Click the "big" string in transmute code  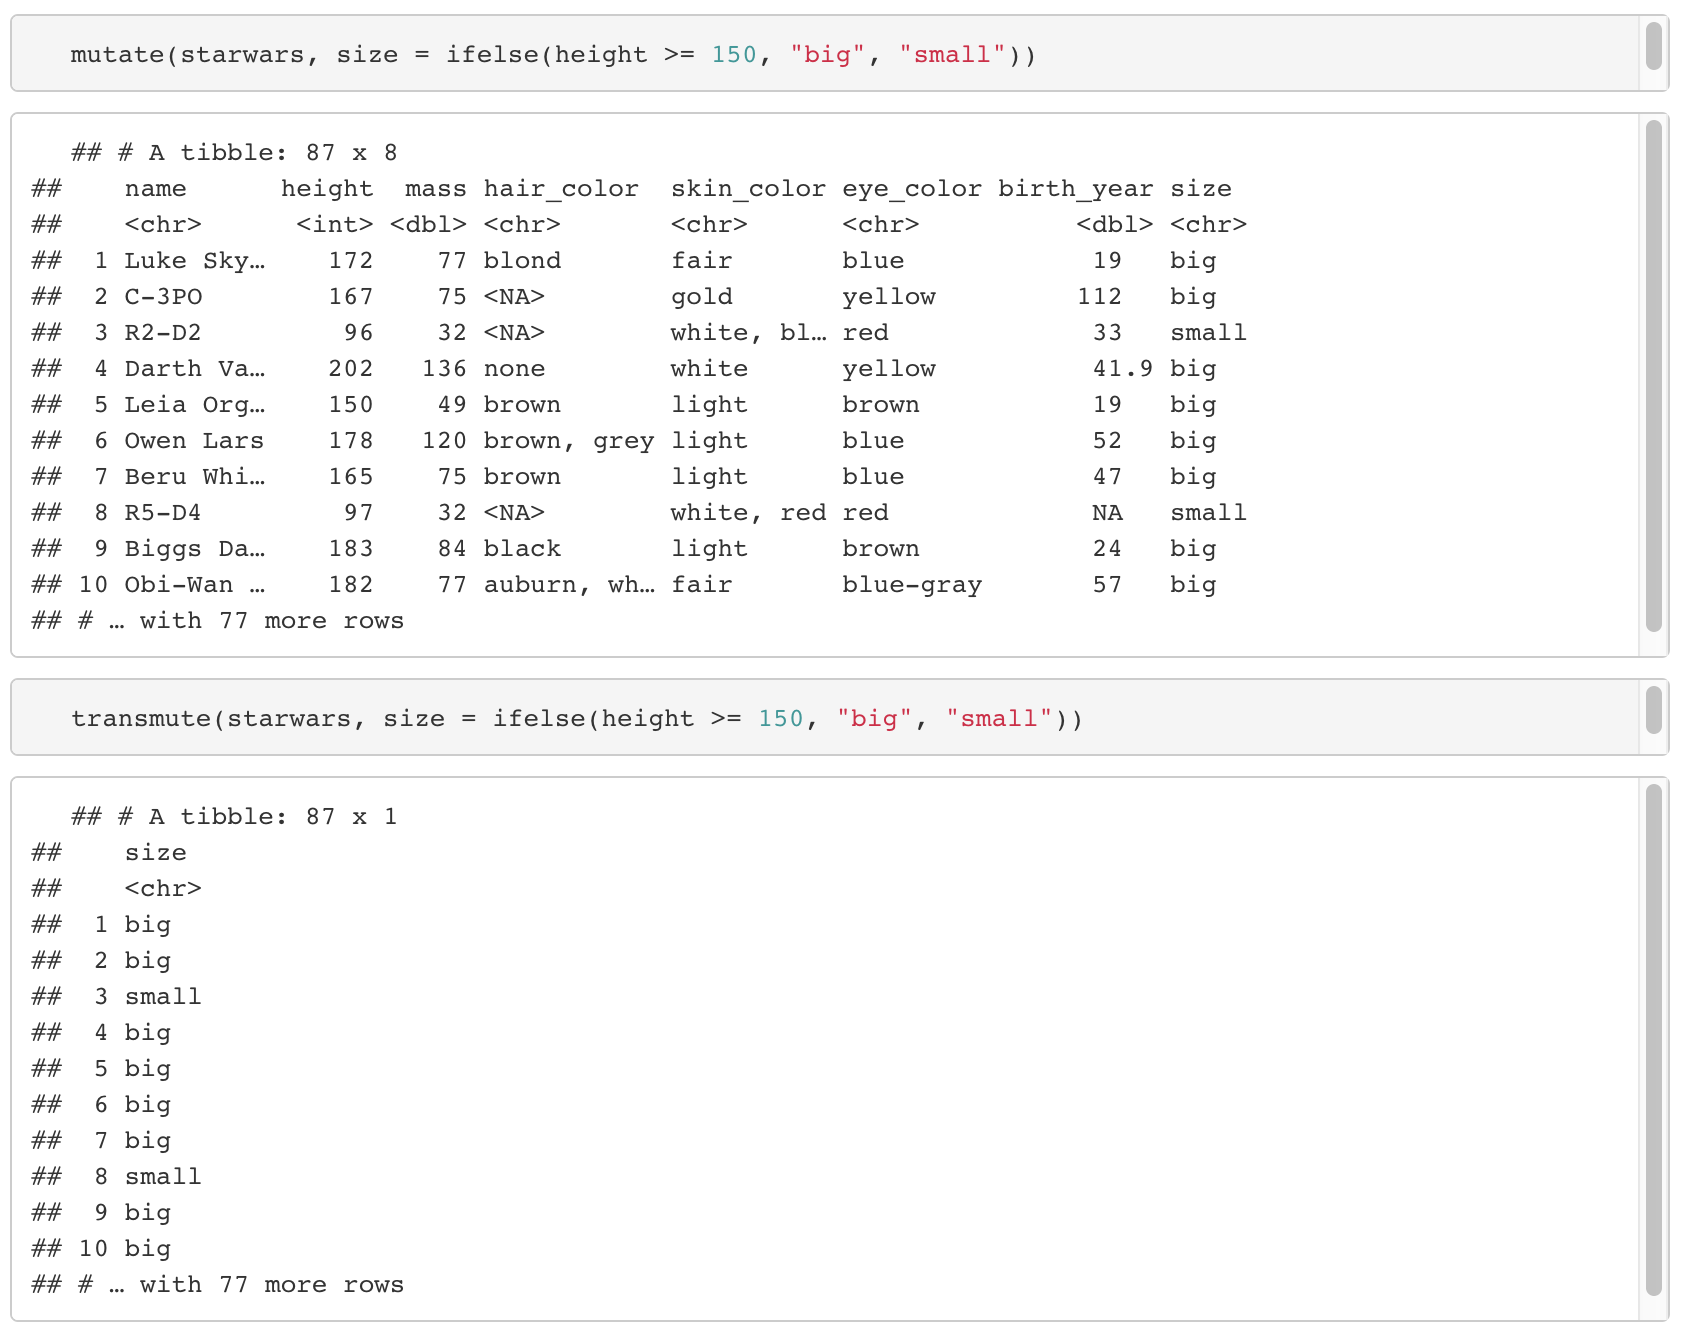[x=874, y=718]
